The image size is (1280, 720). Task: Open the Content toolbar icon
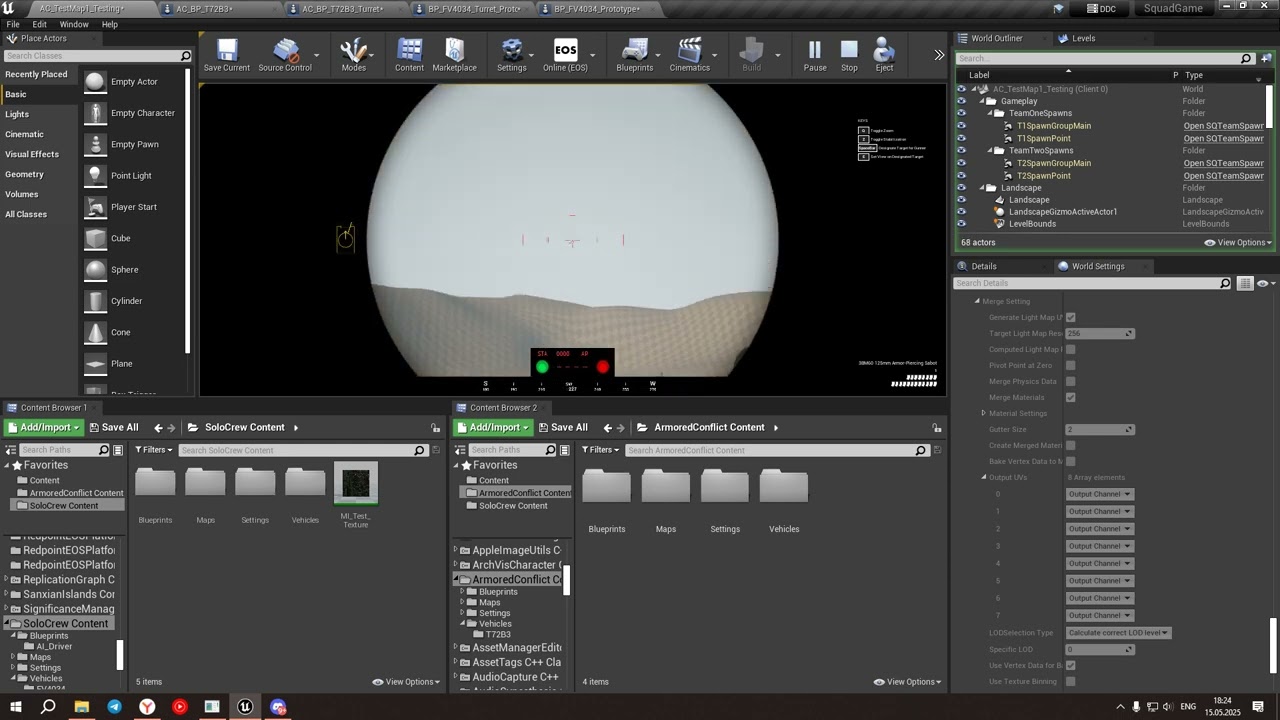coord(409,55)
